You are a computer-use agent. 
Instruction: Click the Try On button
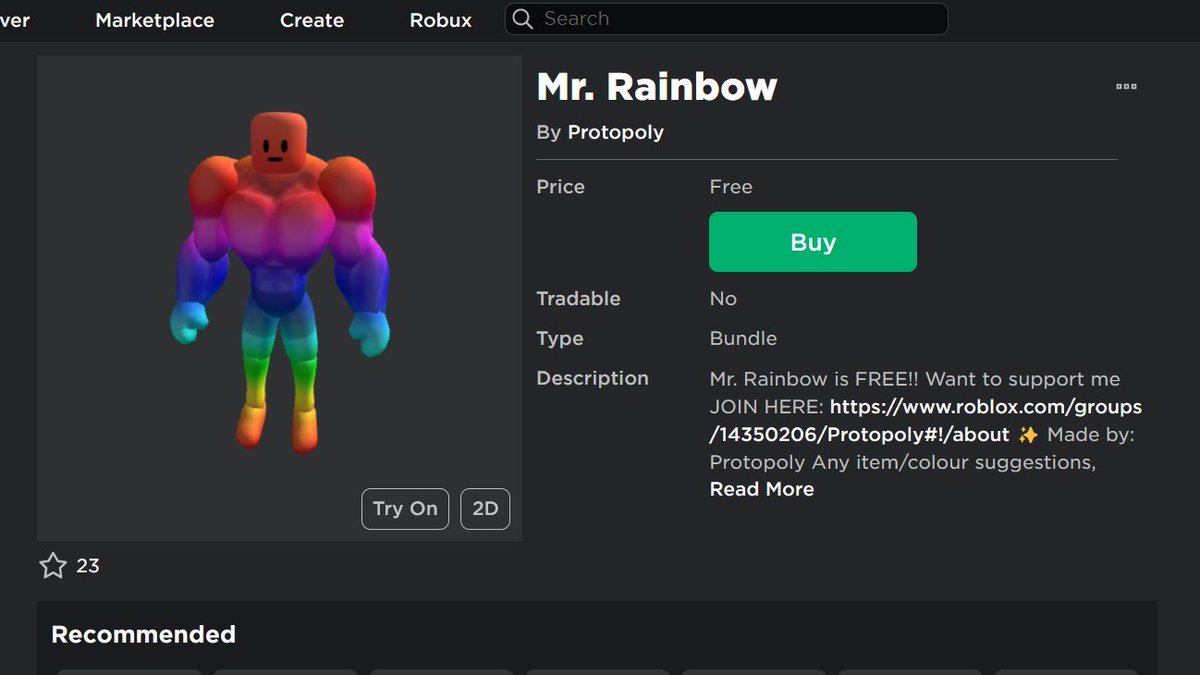[405, 509]
